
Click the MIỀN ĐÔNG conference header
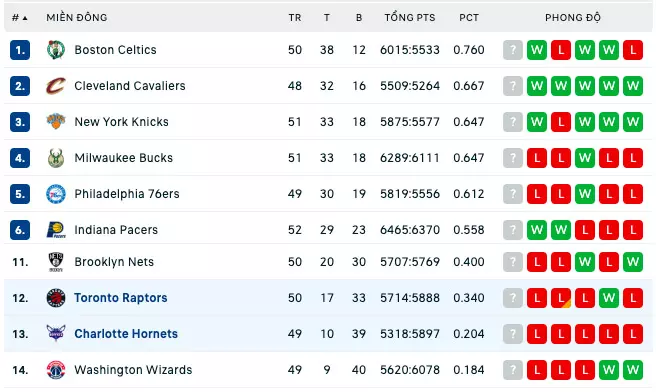click(77, 18)
